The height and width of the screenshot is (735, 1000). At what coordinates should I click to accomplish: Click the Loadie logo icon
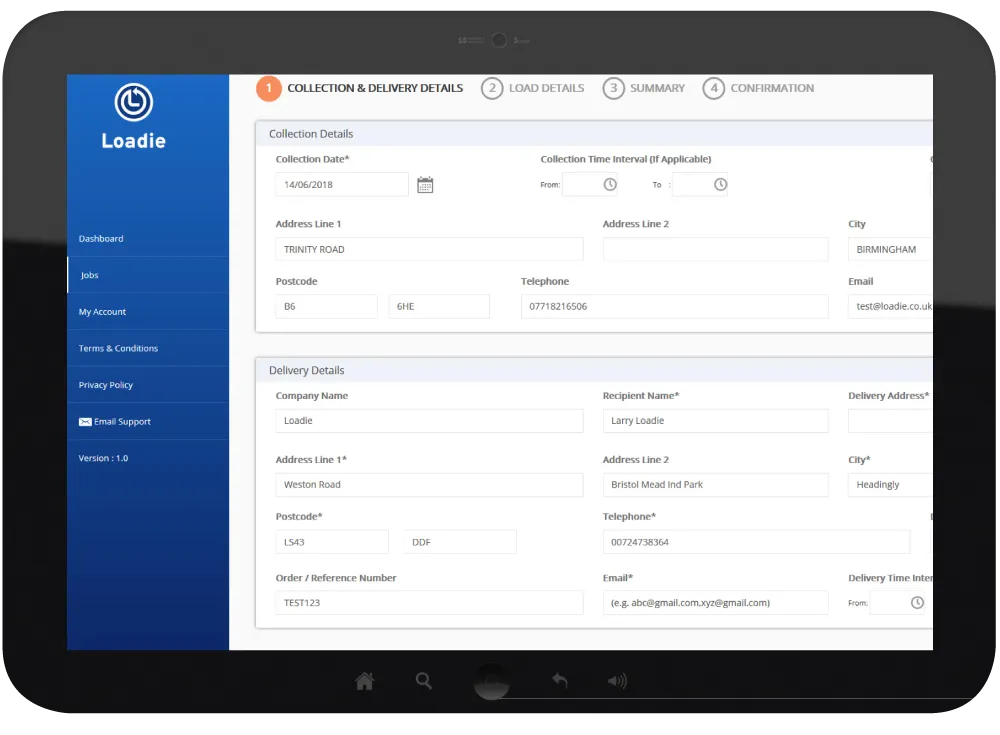click(134, 102)
